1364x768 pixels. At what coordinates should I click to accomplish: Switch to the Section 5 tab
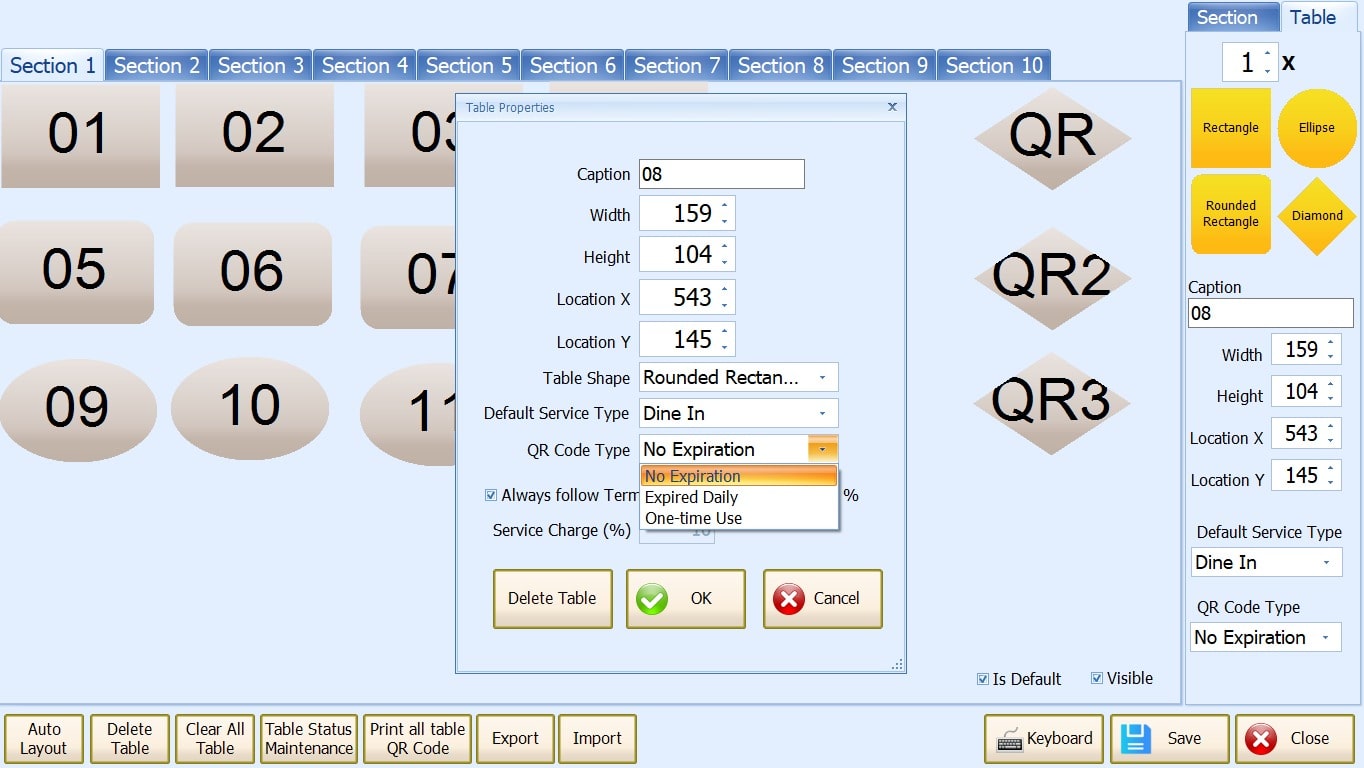coord(468,66)
